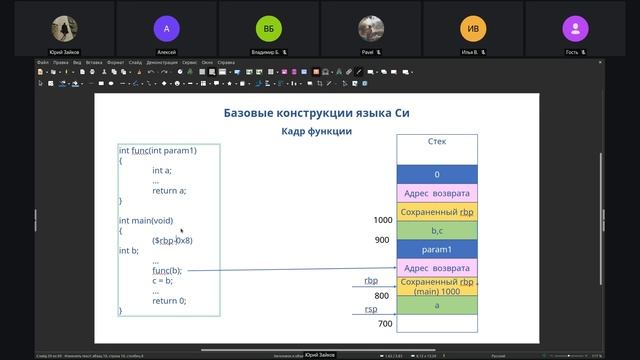This screenshot has width=640, height=360.
Task: Open the Lines and Arrows dropdown
Action: [x=129, y=84]
